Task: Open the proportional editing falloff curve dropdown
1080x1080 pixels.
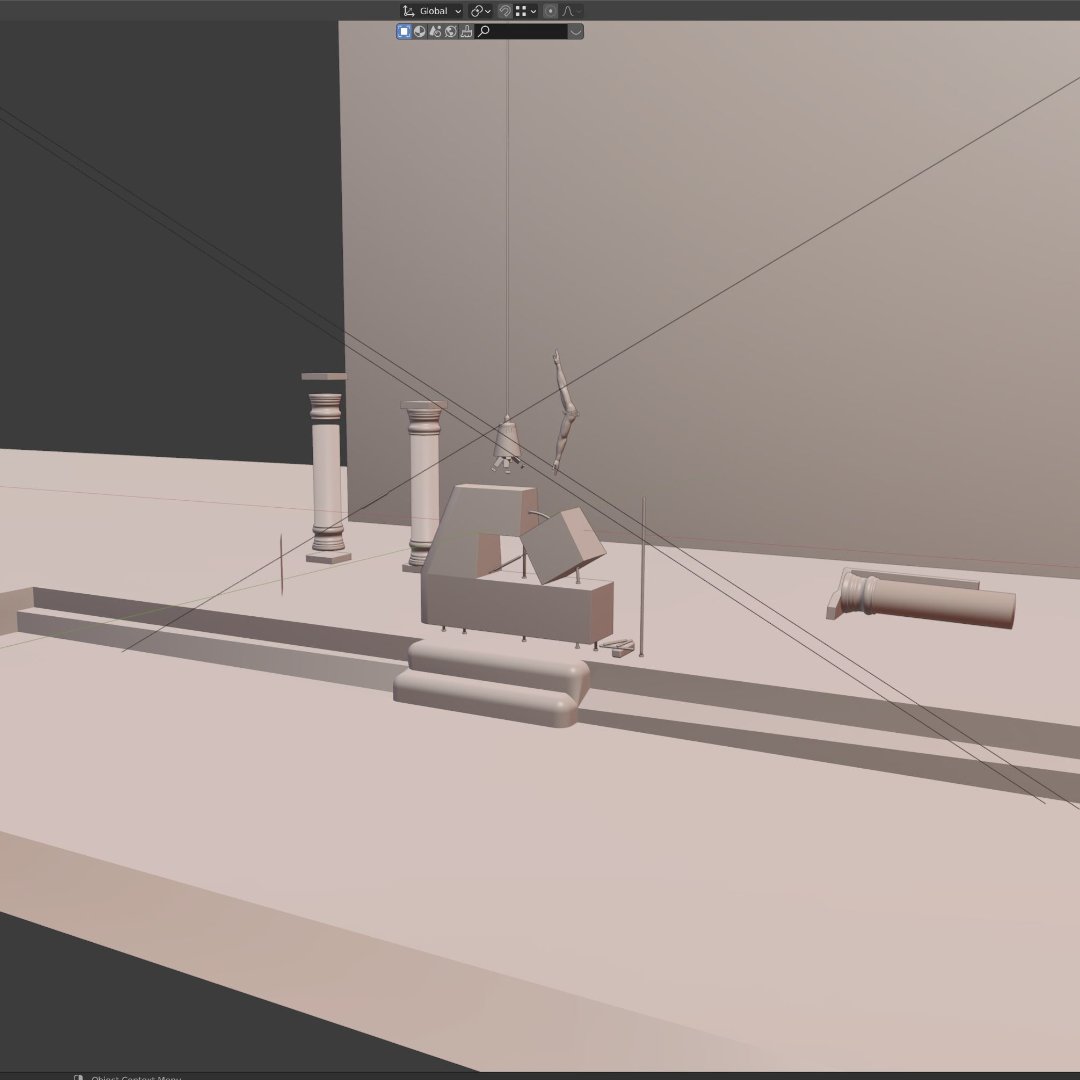Action: pyautogui.click(x=571, y=11)
